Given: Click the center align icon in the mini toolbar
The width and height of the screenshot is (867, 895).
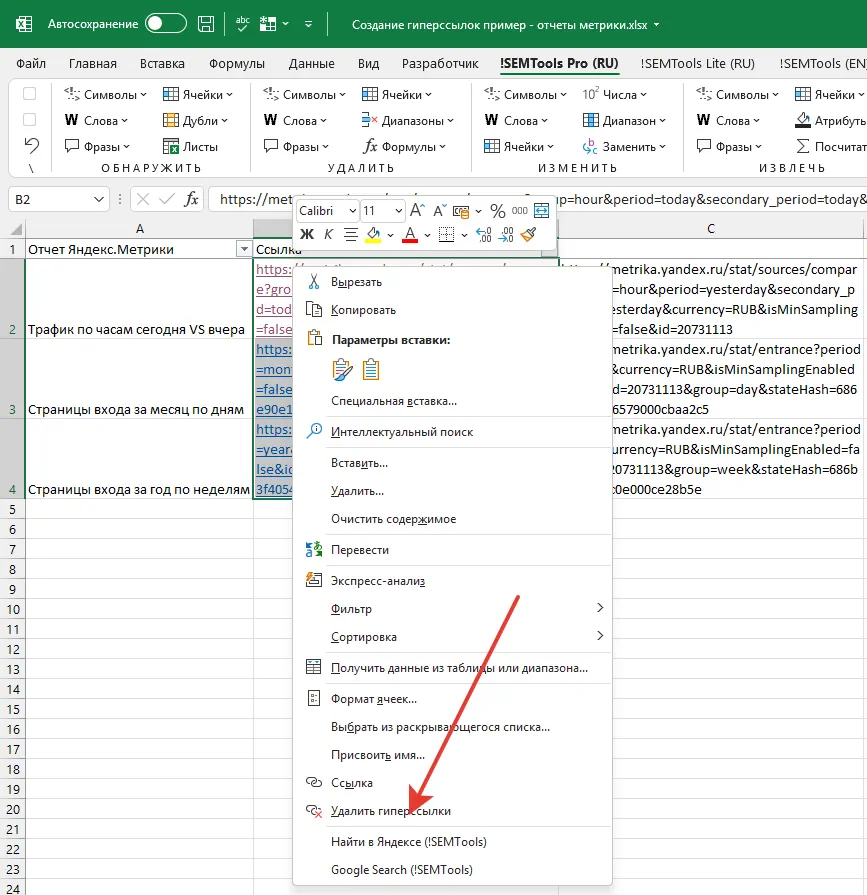Looking at the screenshot, I should pos(350,234).
